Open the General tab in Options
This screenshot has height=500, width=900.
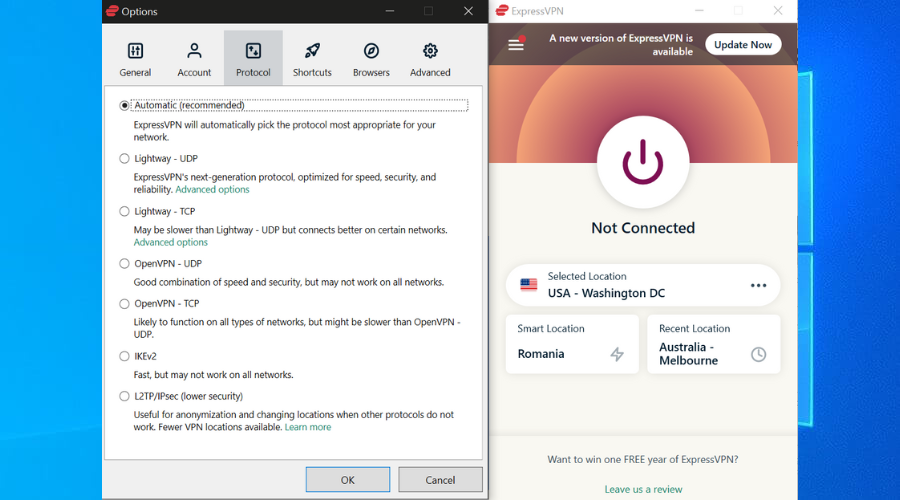(135, 59)
